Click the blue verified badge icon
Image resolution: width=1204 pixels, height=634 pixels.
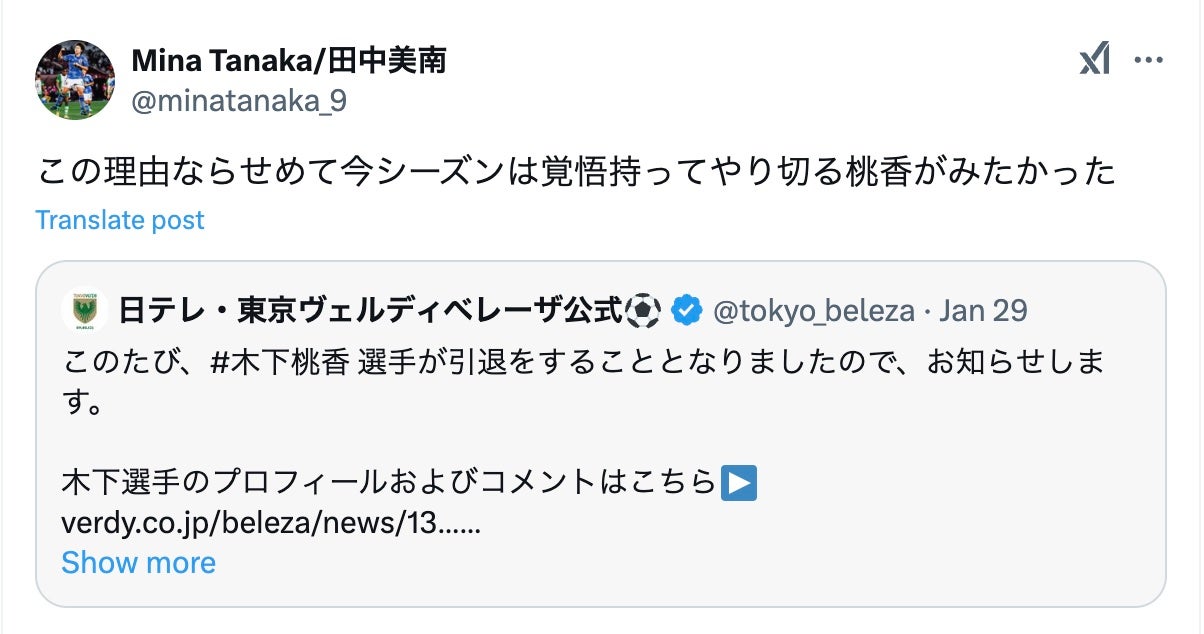pos(685,311)
